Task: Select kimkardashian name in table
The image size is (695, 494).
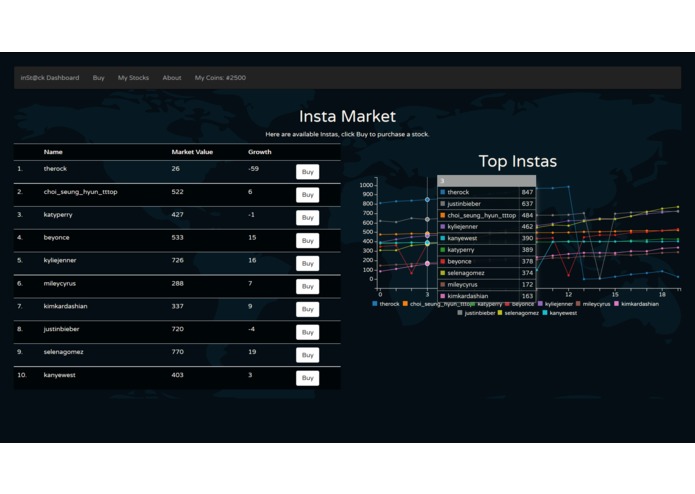Action: coord(66,306)
